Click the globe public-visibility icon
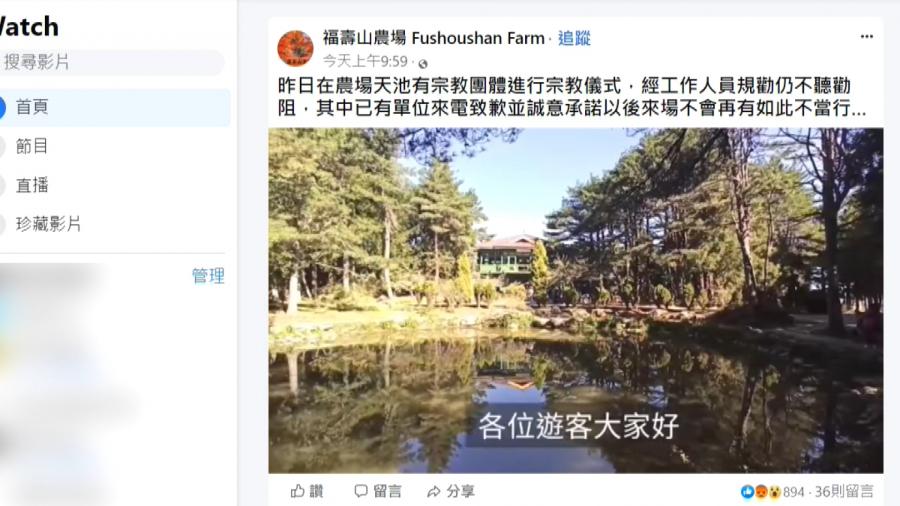The width and height of the screenshot is (900, 506). [x=423, y=63]
